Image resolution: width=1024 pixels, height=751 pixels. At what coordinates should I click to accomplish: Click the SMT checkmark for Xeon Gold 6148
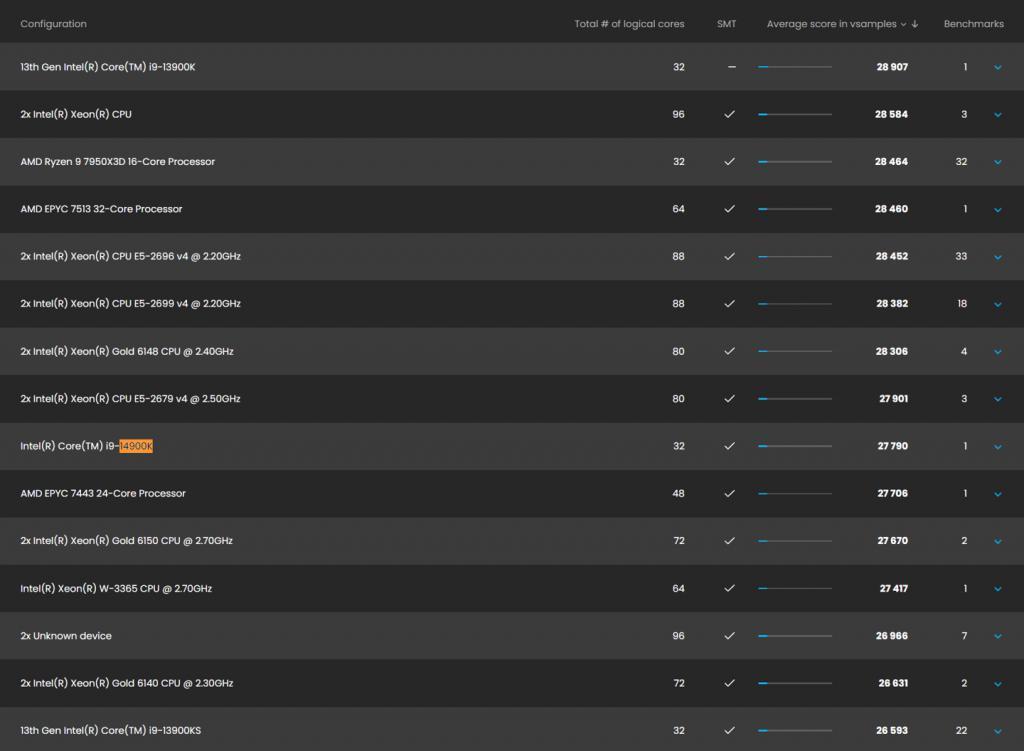(x=729, y=351)
